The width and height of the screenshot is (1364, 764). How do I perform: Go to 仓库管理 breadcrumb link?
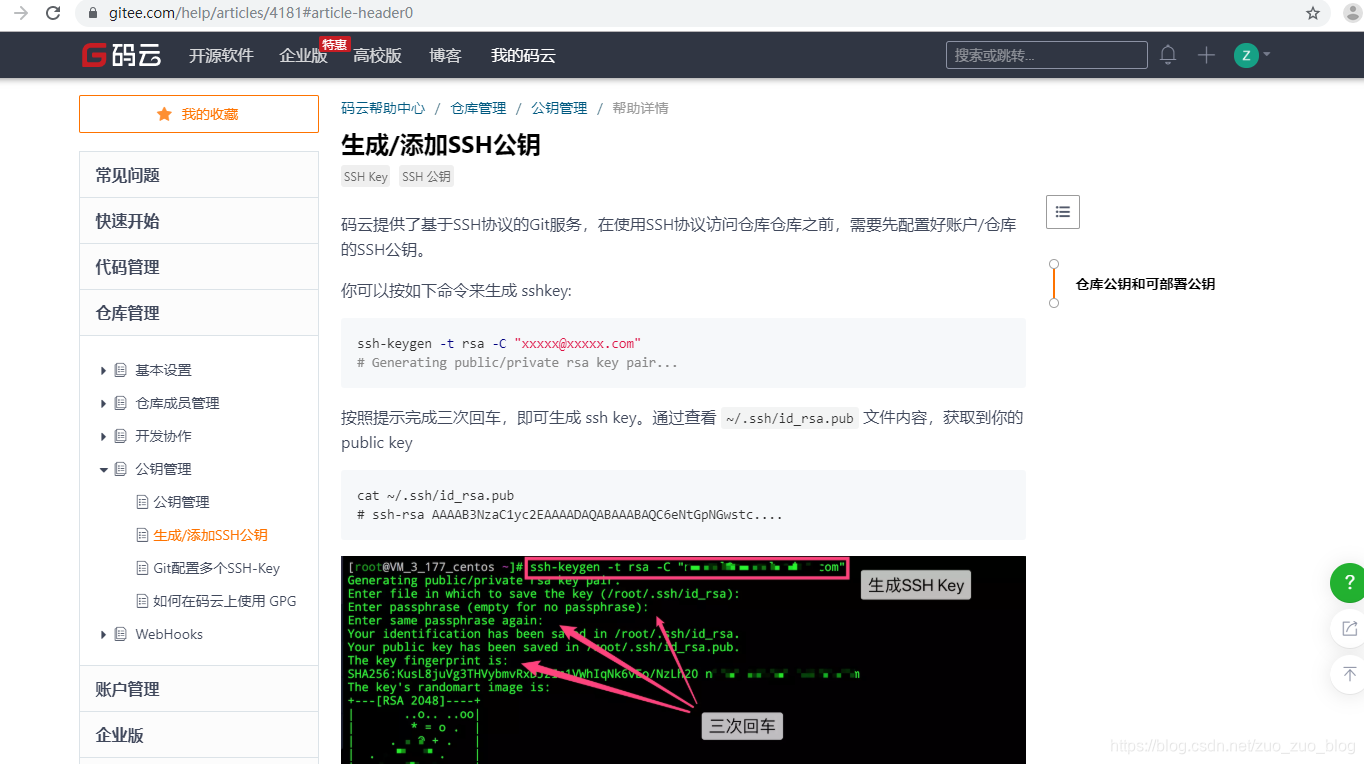478,108
